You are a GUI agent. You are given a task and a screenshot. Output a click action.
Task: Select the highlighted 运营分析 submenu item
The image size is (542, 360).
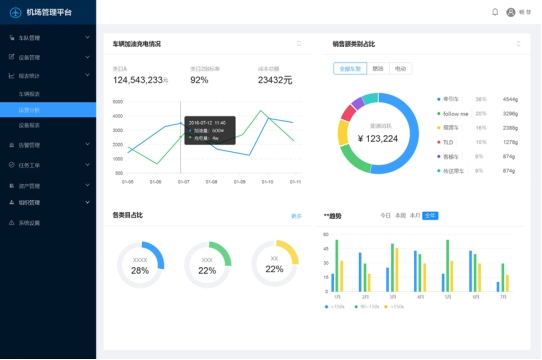point(48,110)
